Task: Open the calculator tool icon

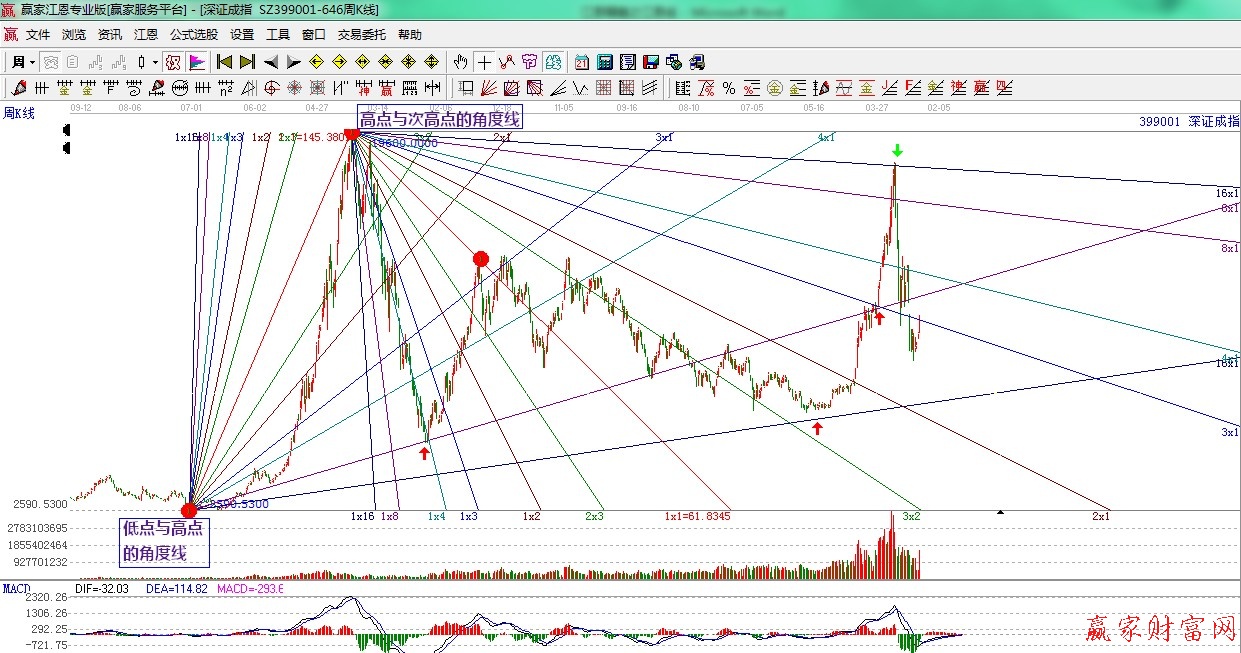Action: 604,62
